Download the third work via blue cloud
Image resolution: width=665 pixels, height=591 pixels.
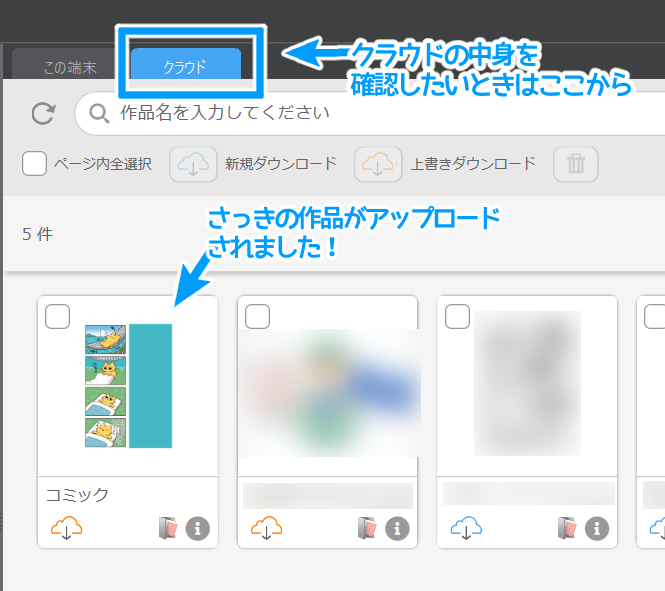[466, 527]
